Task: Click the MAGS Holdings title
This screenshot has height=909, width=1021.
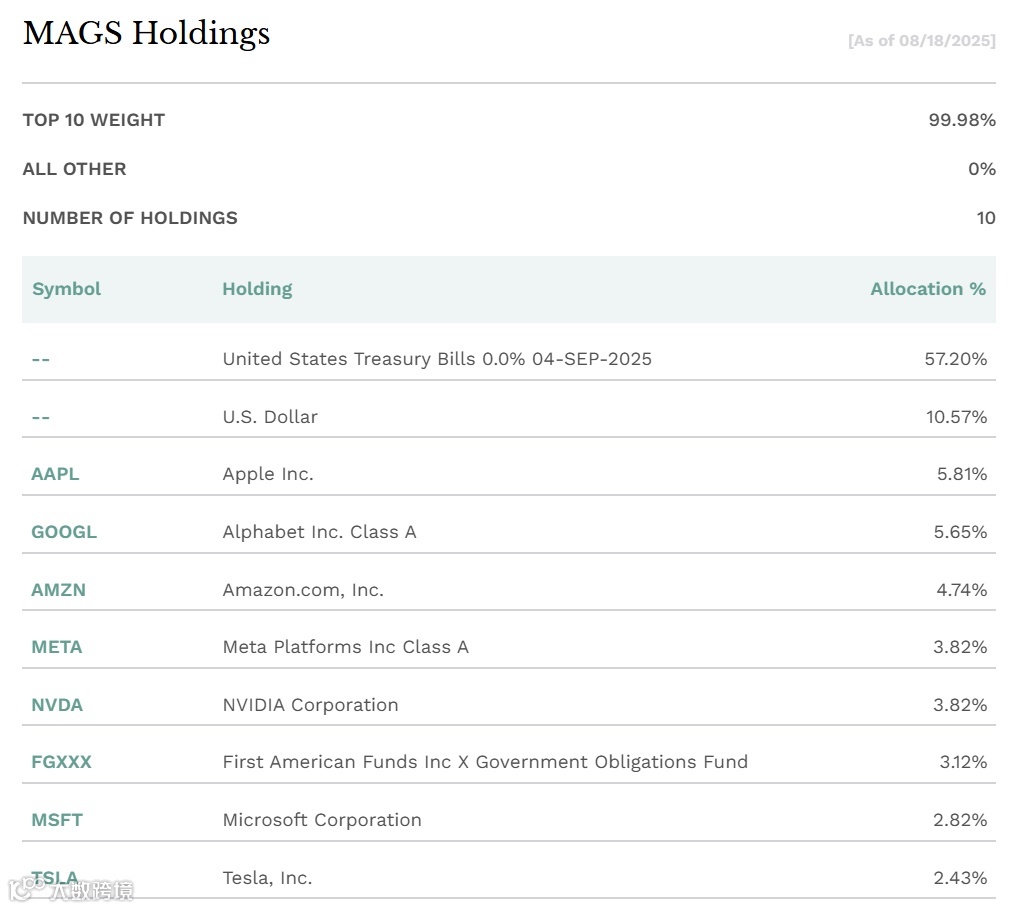Action: click(146, 34)
